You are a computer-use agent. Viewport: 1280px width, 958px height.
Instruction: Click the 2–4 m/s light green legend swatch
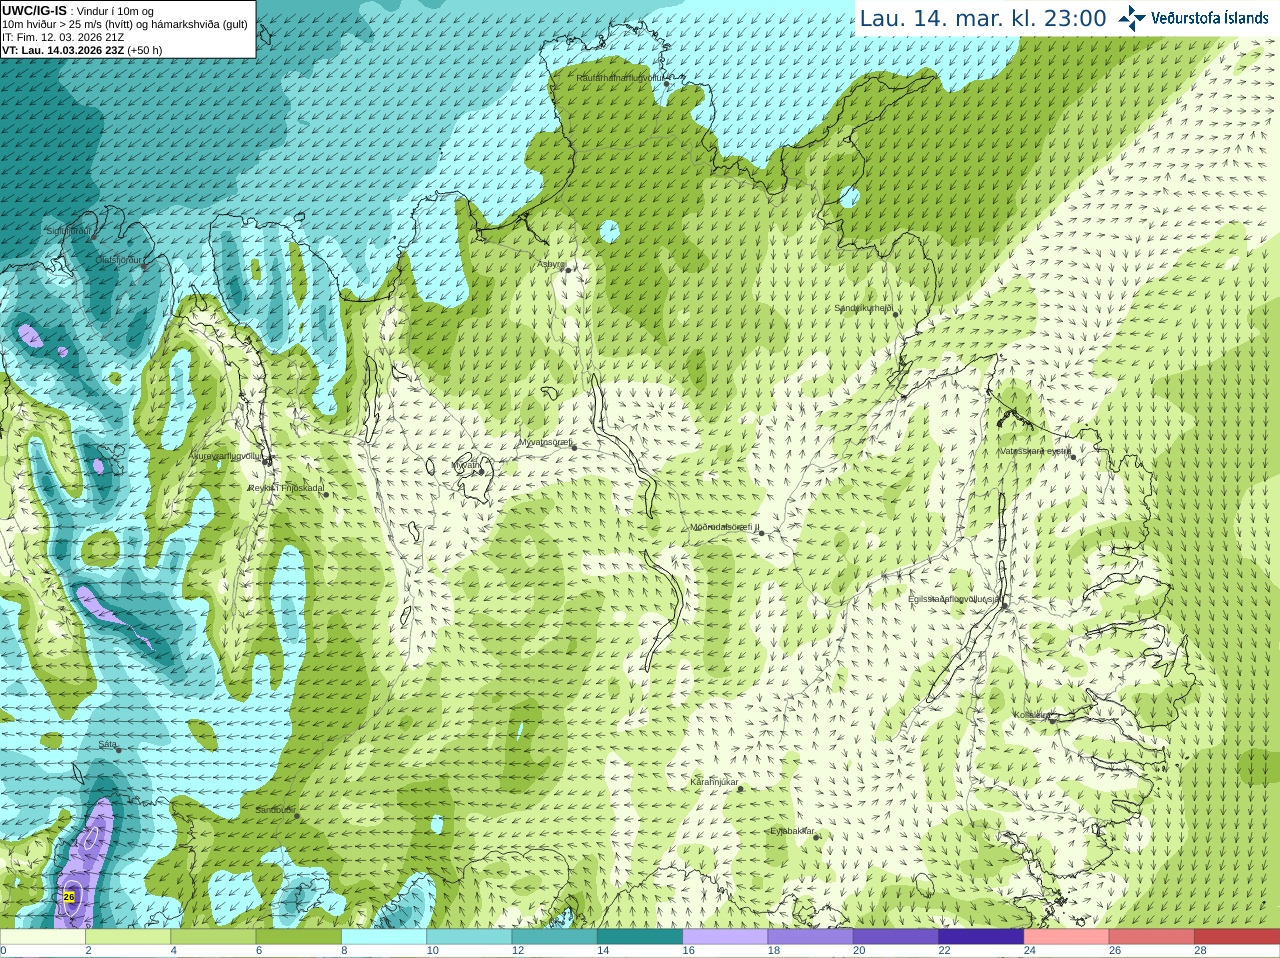(x=128, y=937)
